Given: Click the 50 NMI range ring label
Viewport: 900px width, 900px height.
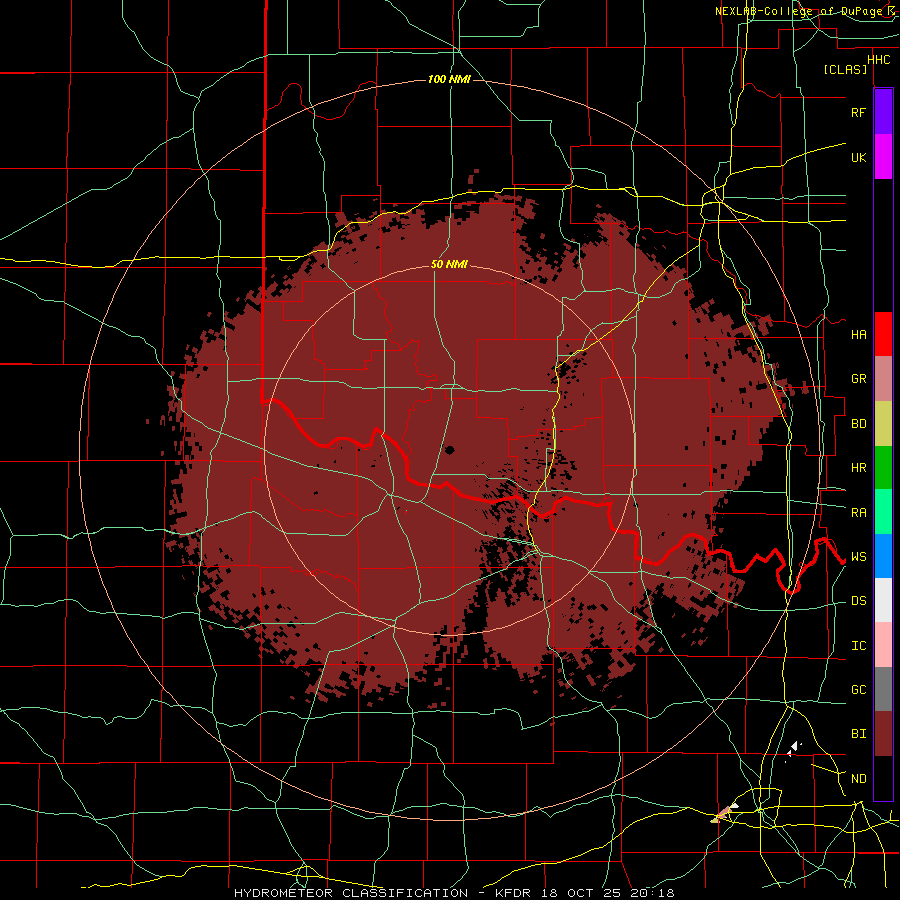Looking at the screenshot, I should click(x=449, y=264).
